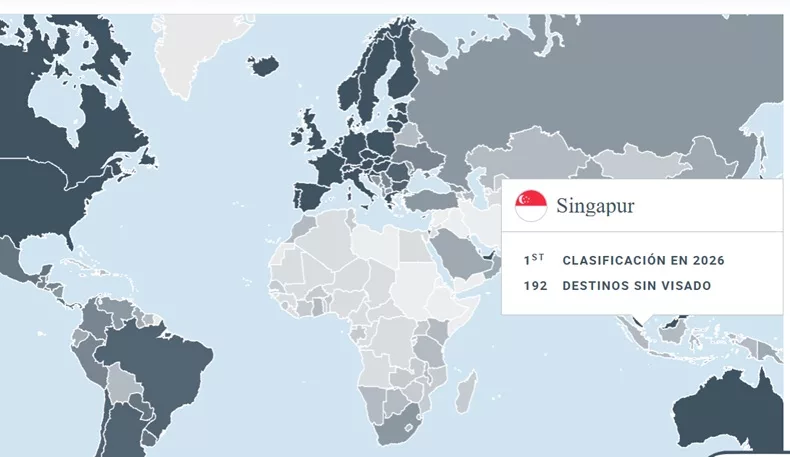Viewport: 790px width, 457px height.
Task: Click Greenland on the map
Action: pos(194,50)
